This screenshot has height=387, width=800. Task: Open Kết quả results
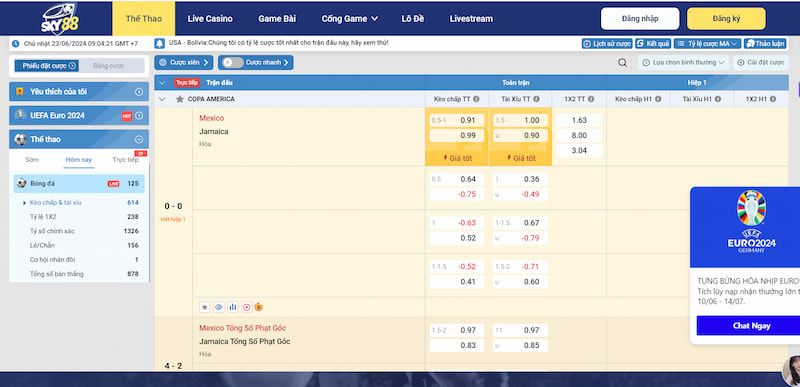pos(654,44)
